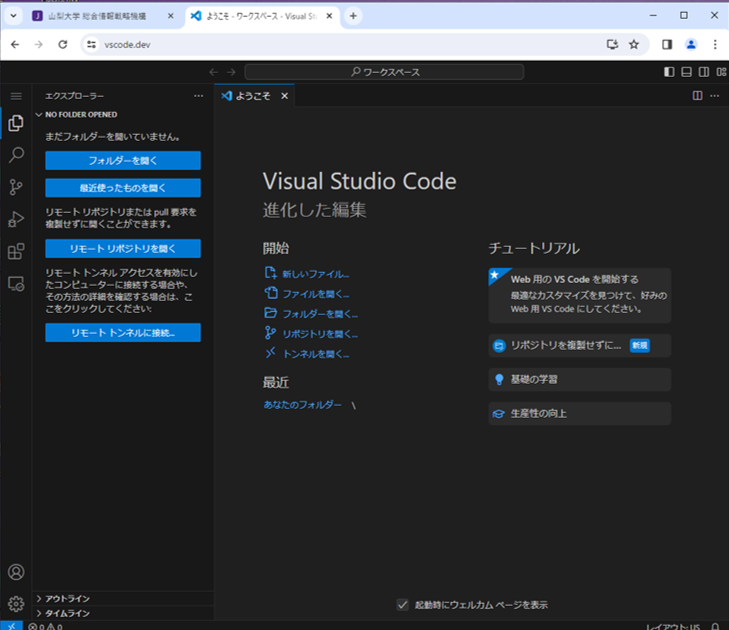This screenshot has width=729, height=630.
Task: Open the Accounts menu icon
Action: point(16,572)
